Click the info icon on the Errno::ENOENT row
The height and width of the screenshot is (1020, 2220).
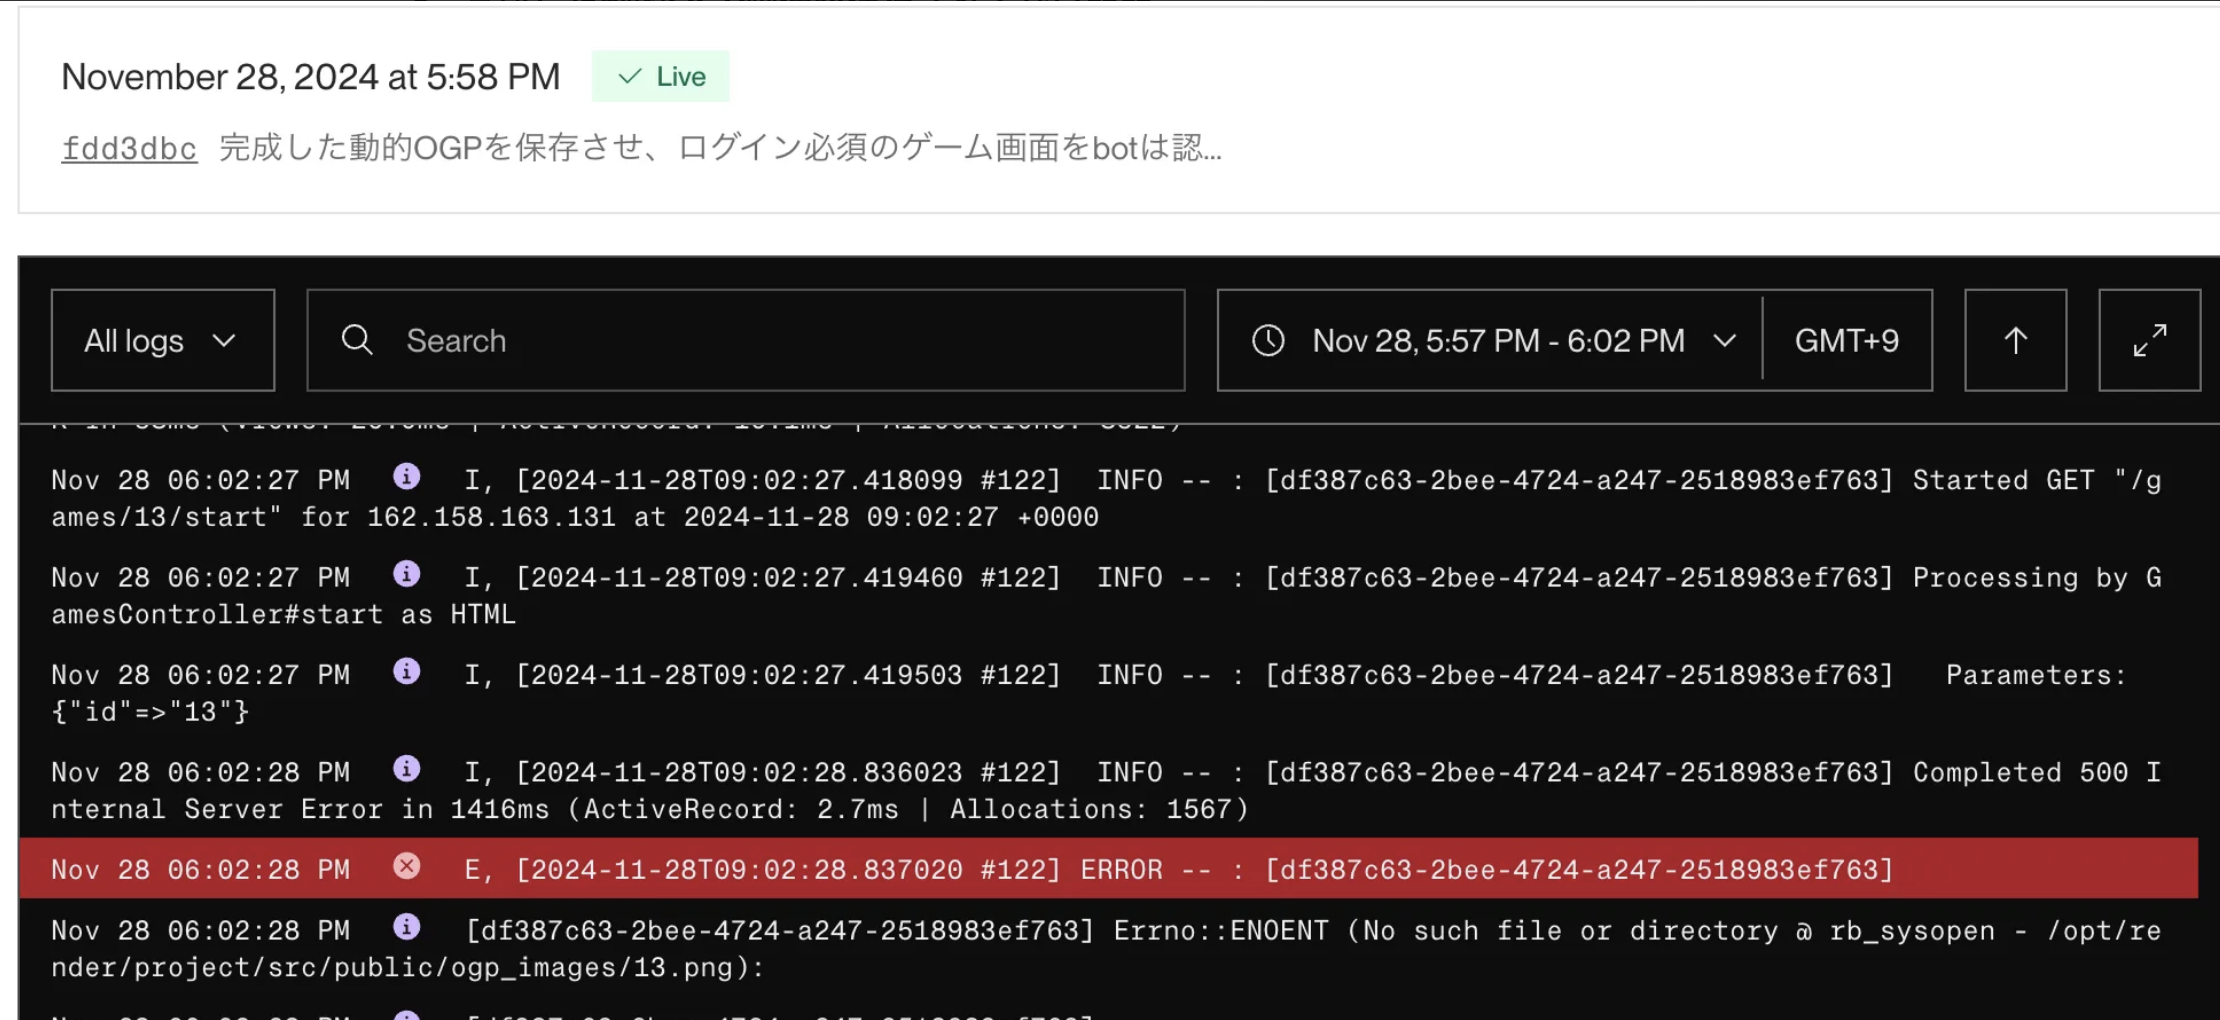(x=406, y=927)
